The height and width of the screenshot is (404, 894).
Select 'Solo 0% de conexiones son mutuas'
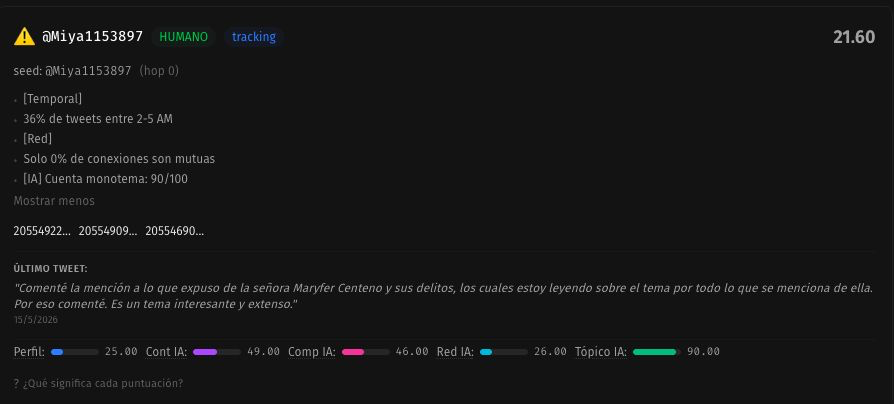(x=119, y=159)
